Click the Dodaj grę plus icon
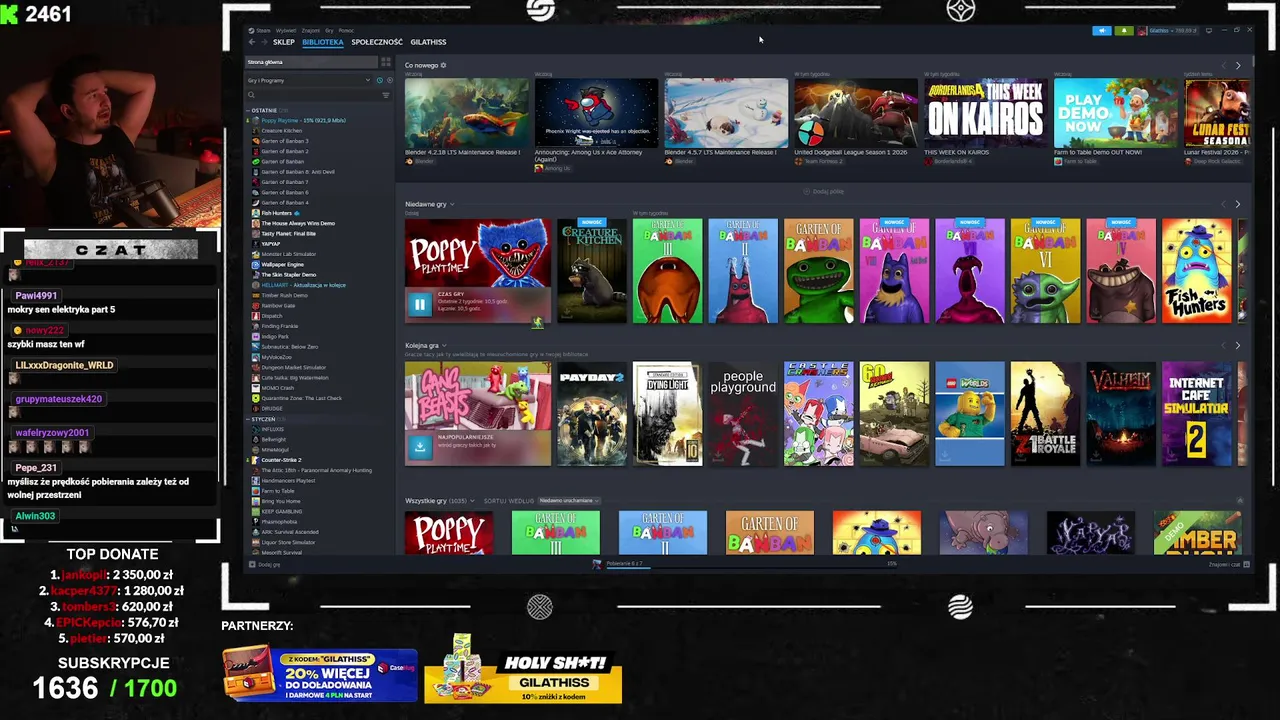The width and height of the screenshot is (1280, 720). pyautogui.click(x=252, y=564)
